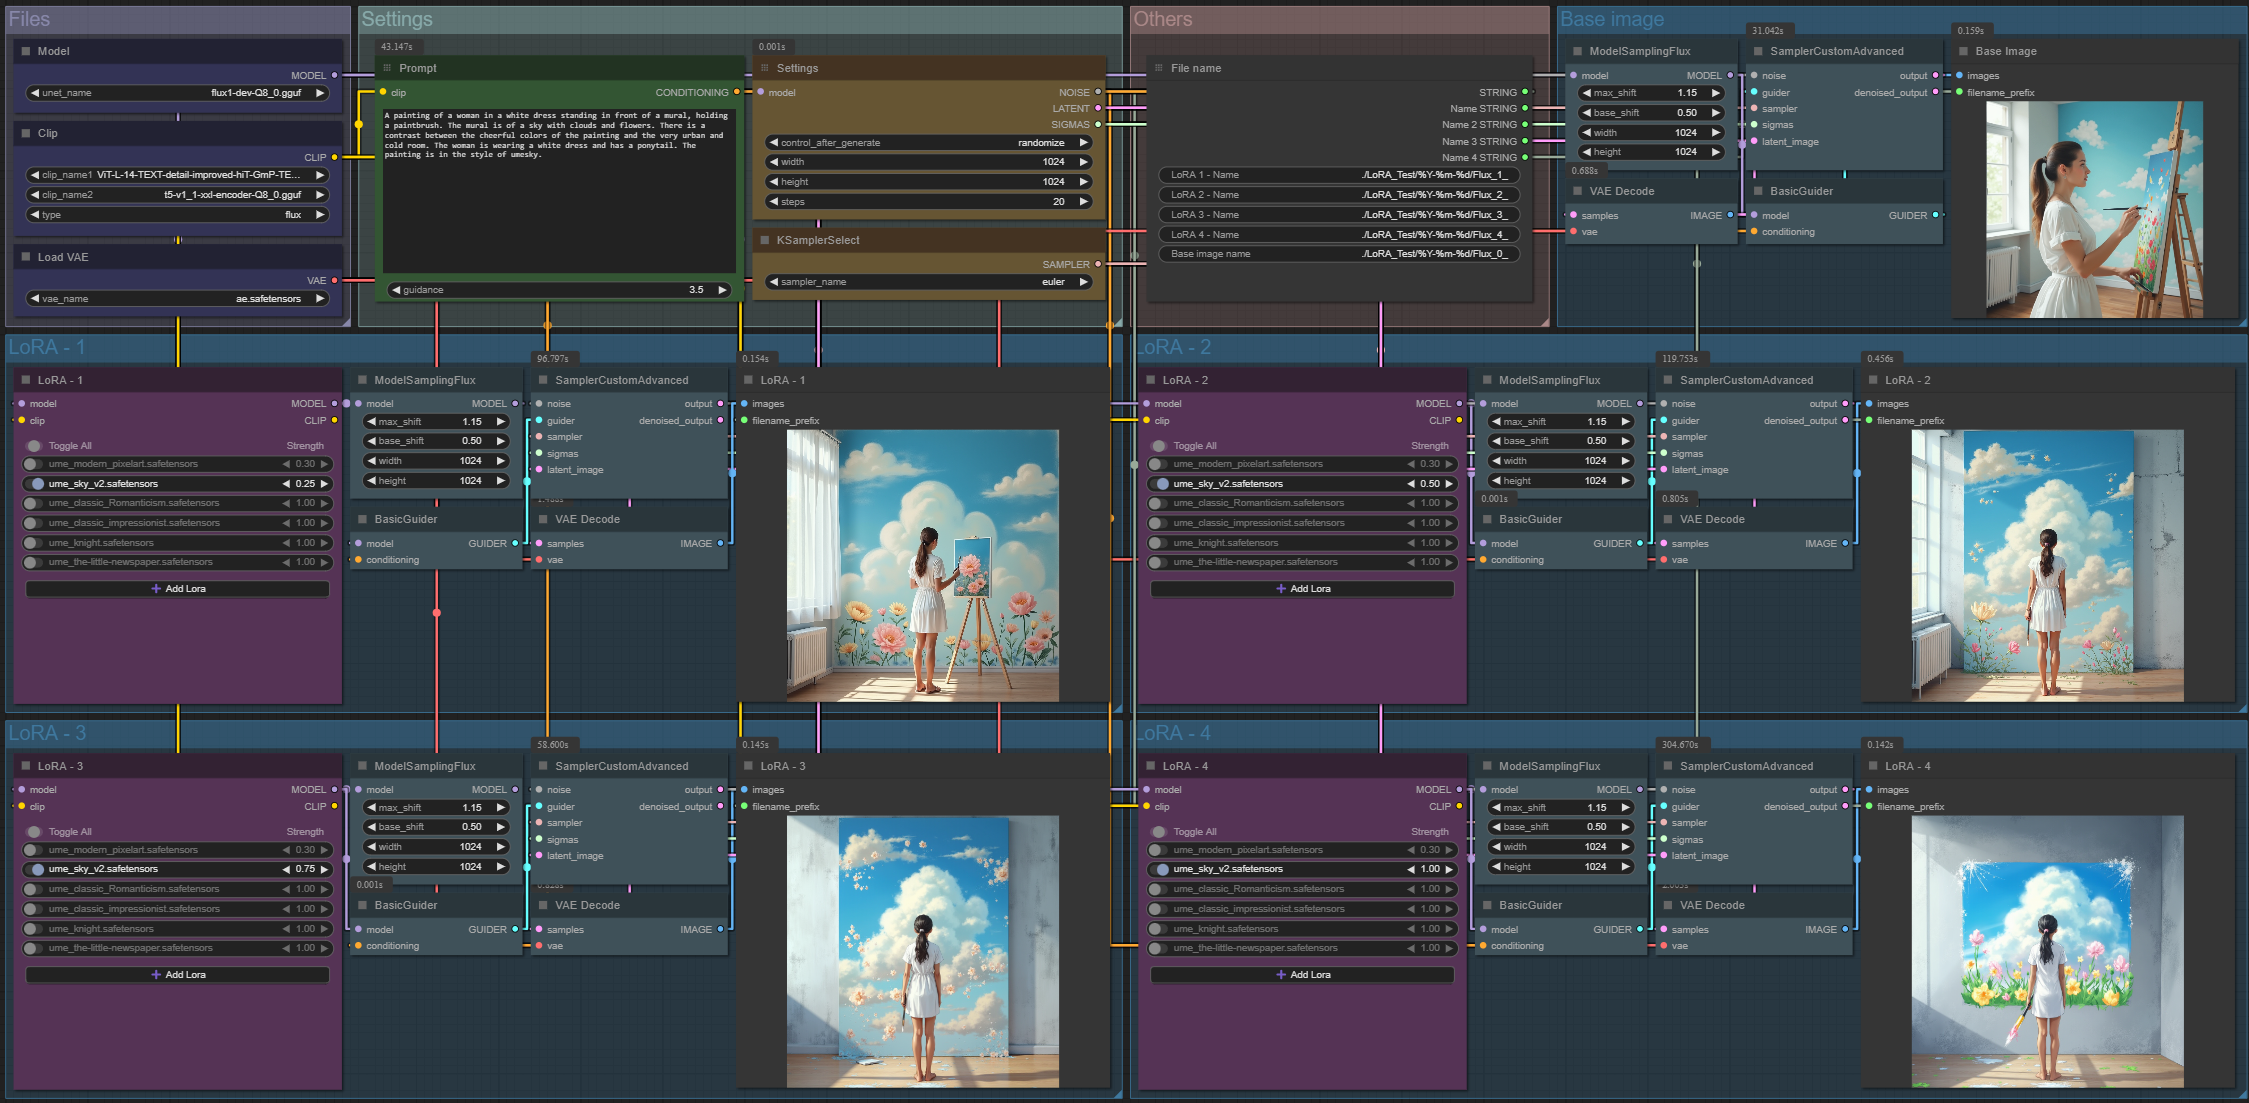Collapse the KSamplerSelect node

pos(765,240)
